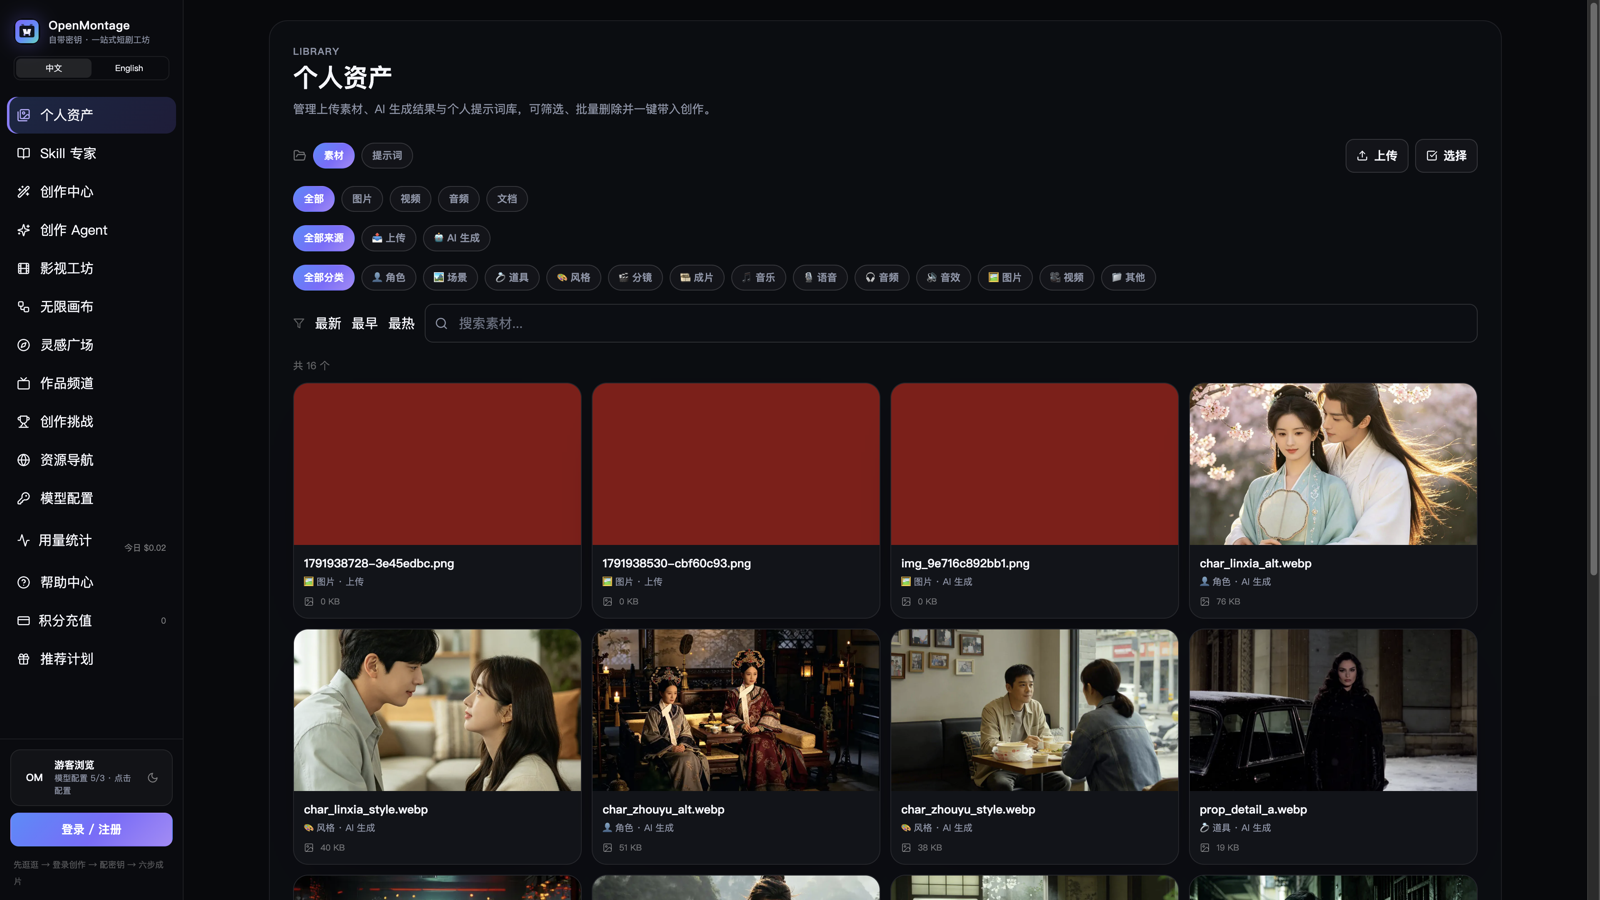The width and height of the screenshot is (1600, 900).
Task: Sort assets by 最热
Action: click(401, 323)
